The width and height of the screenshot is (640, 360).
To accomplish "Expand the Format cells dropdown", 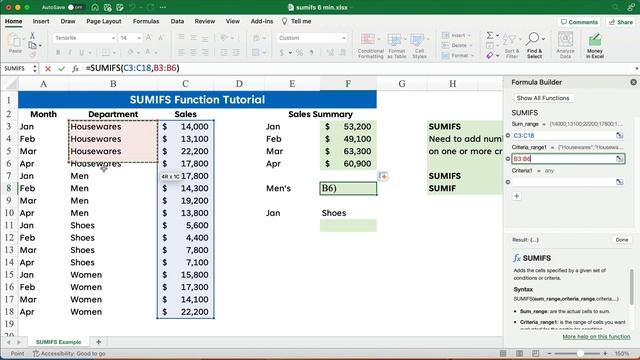I will 472,55.
